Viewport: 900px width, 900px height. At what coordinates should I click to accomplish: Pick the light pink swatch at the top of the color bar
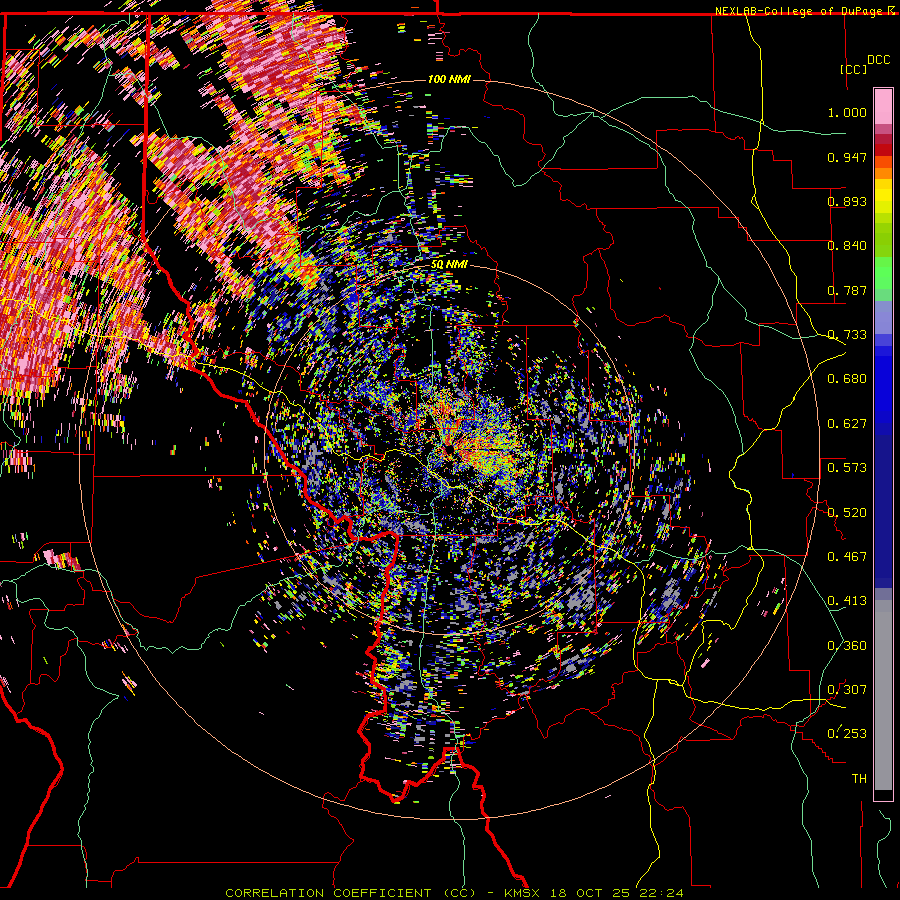883,106
